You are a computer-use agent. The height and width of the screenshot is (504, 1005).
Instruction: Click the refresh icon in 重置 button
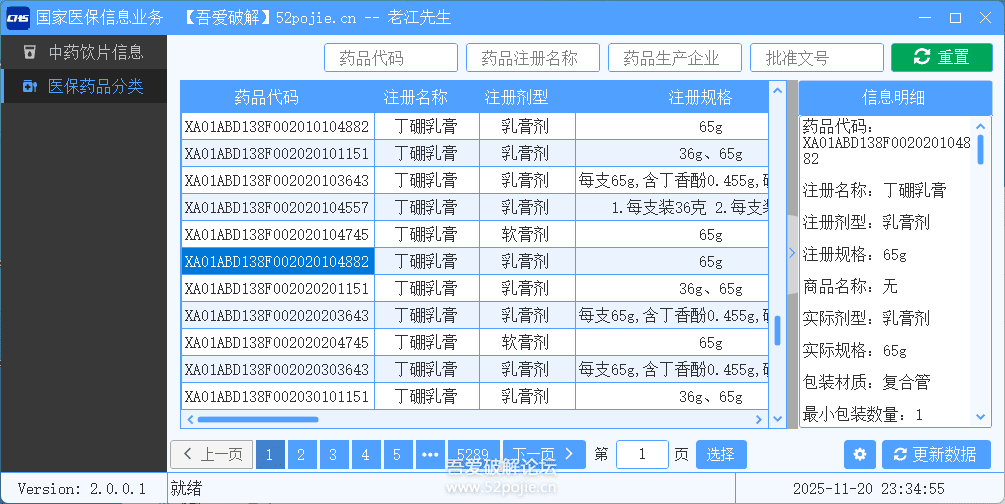click(921, 58)
